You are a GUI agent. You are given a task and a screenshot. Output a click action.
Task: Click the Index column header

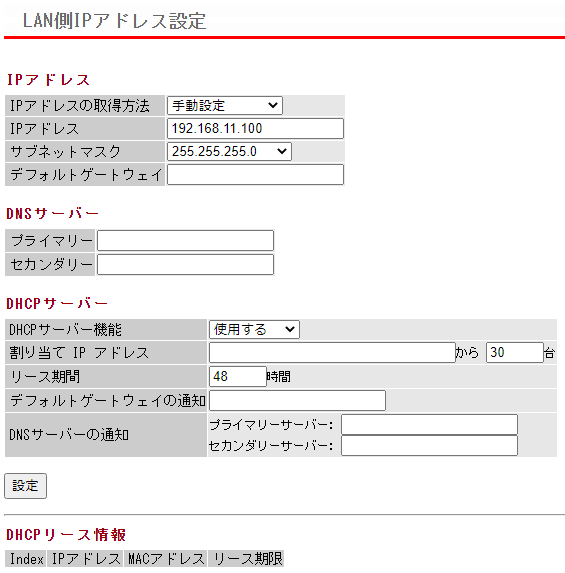[26, 558]
